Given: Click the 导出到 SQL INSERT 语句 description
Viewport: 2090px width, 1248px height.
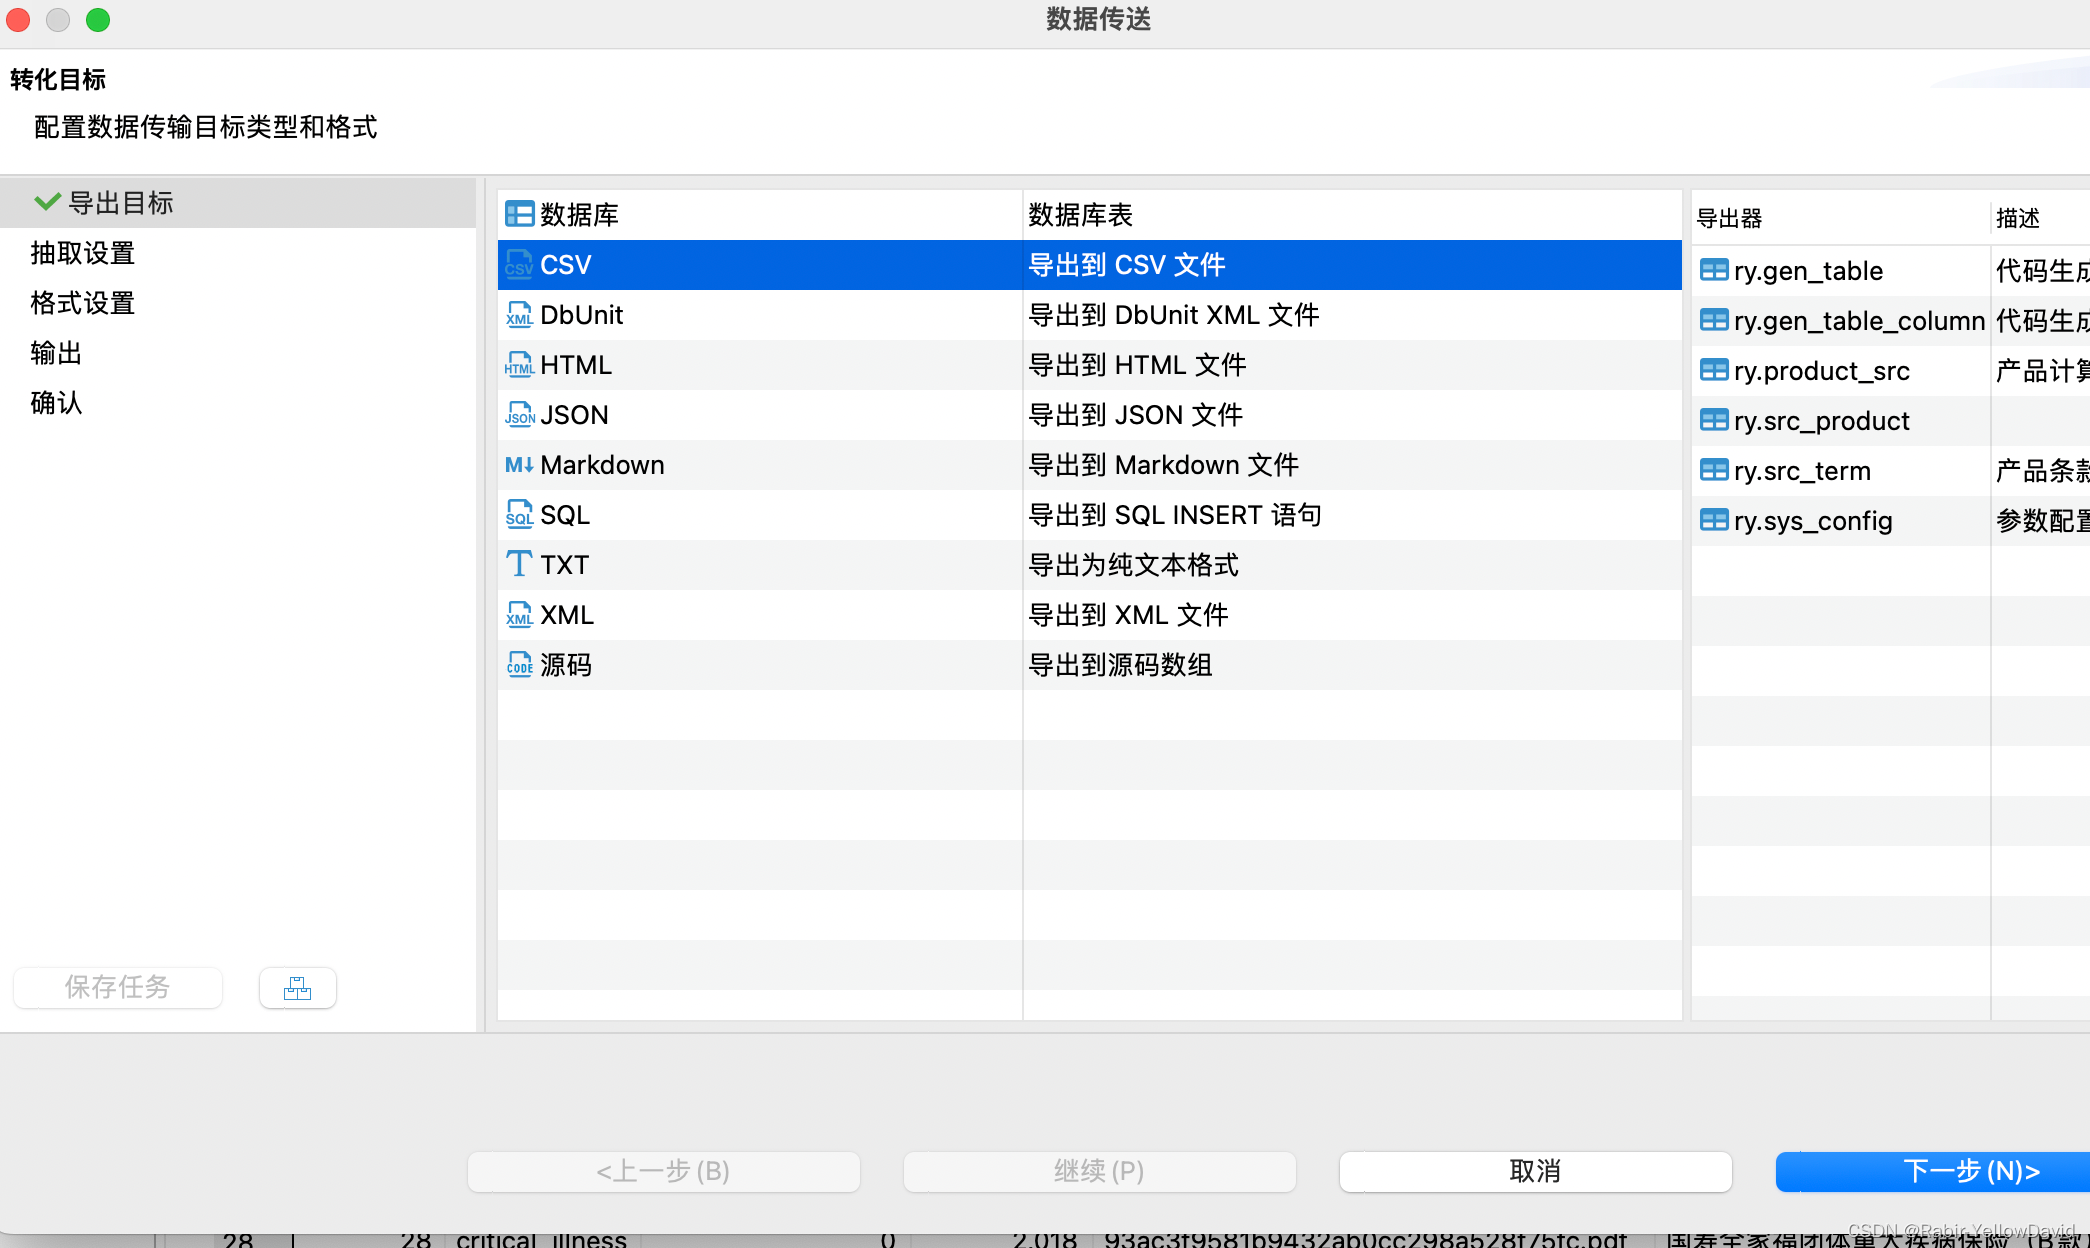Looking at the screenshot, I should tap(1175, 515).
